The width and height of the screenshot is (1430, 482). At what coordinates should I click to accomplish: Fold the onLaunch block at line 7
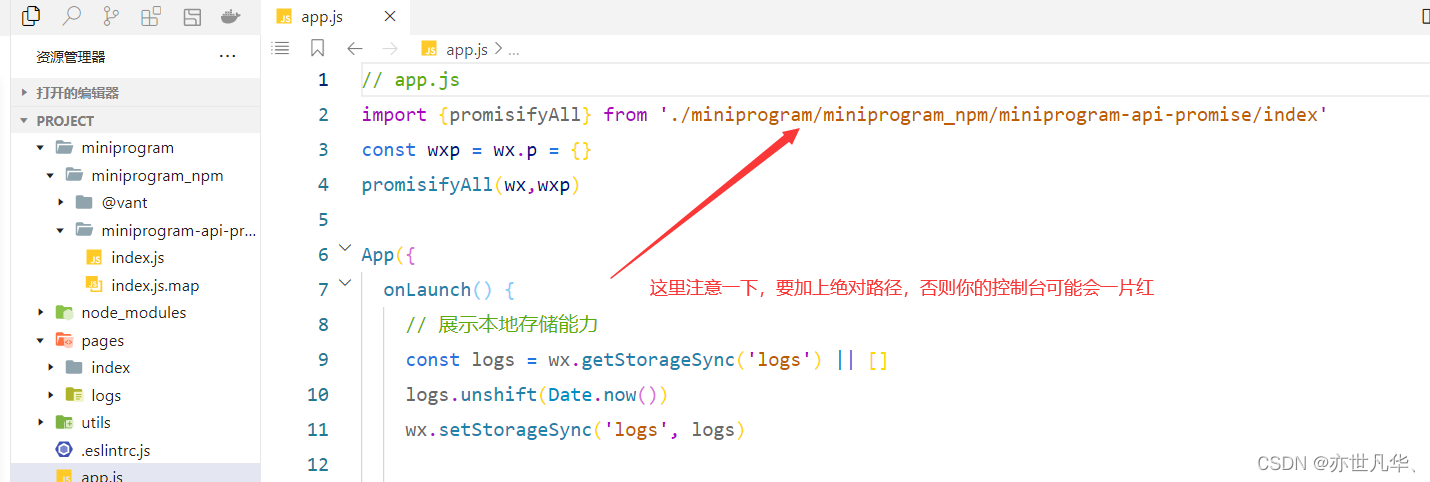click(x=345, y=283)
